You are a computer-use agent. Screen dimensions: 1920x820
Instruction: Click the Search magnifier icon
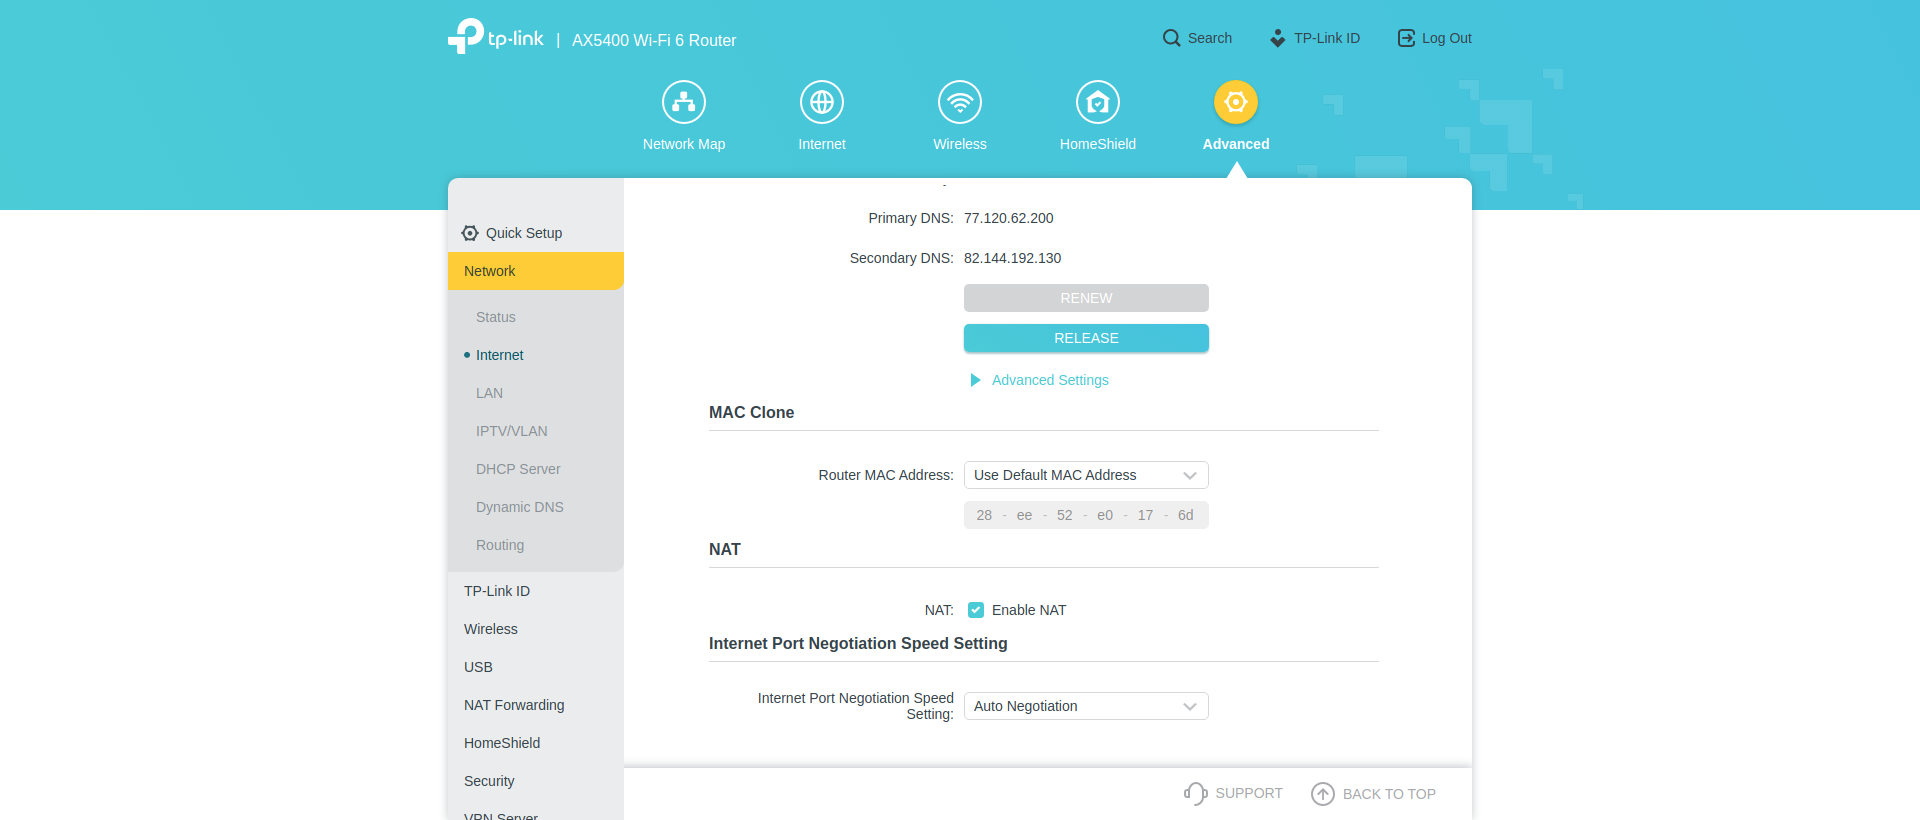click(1171, 38)
